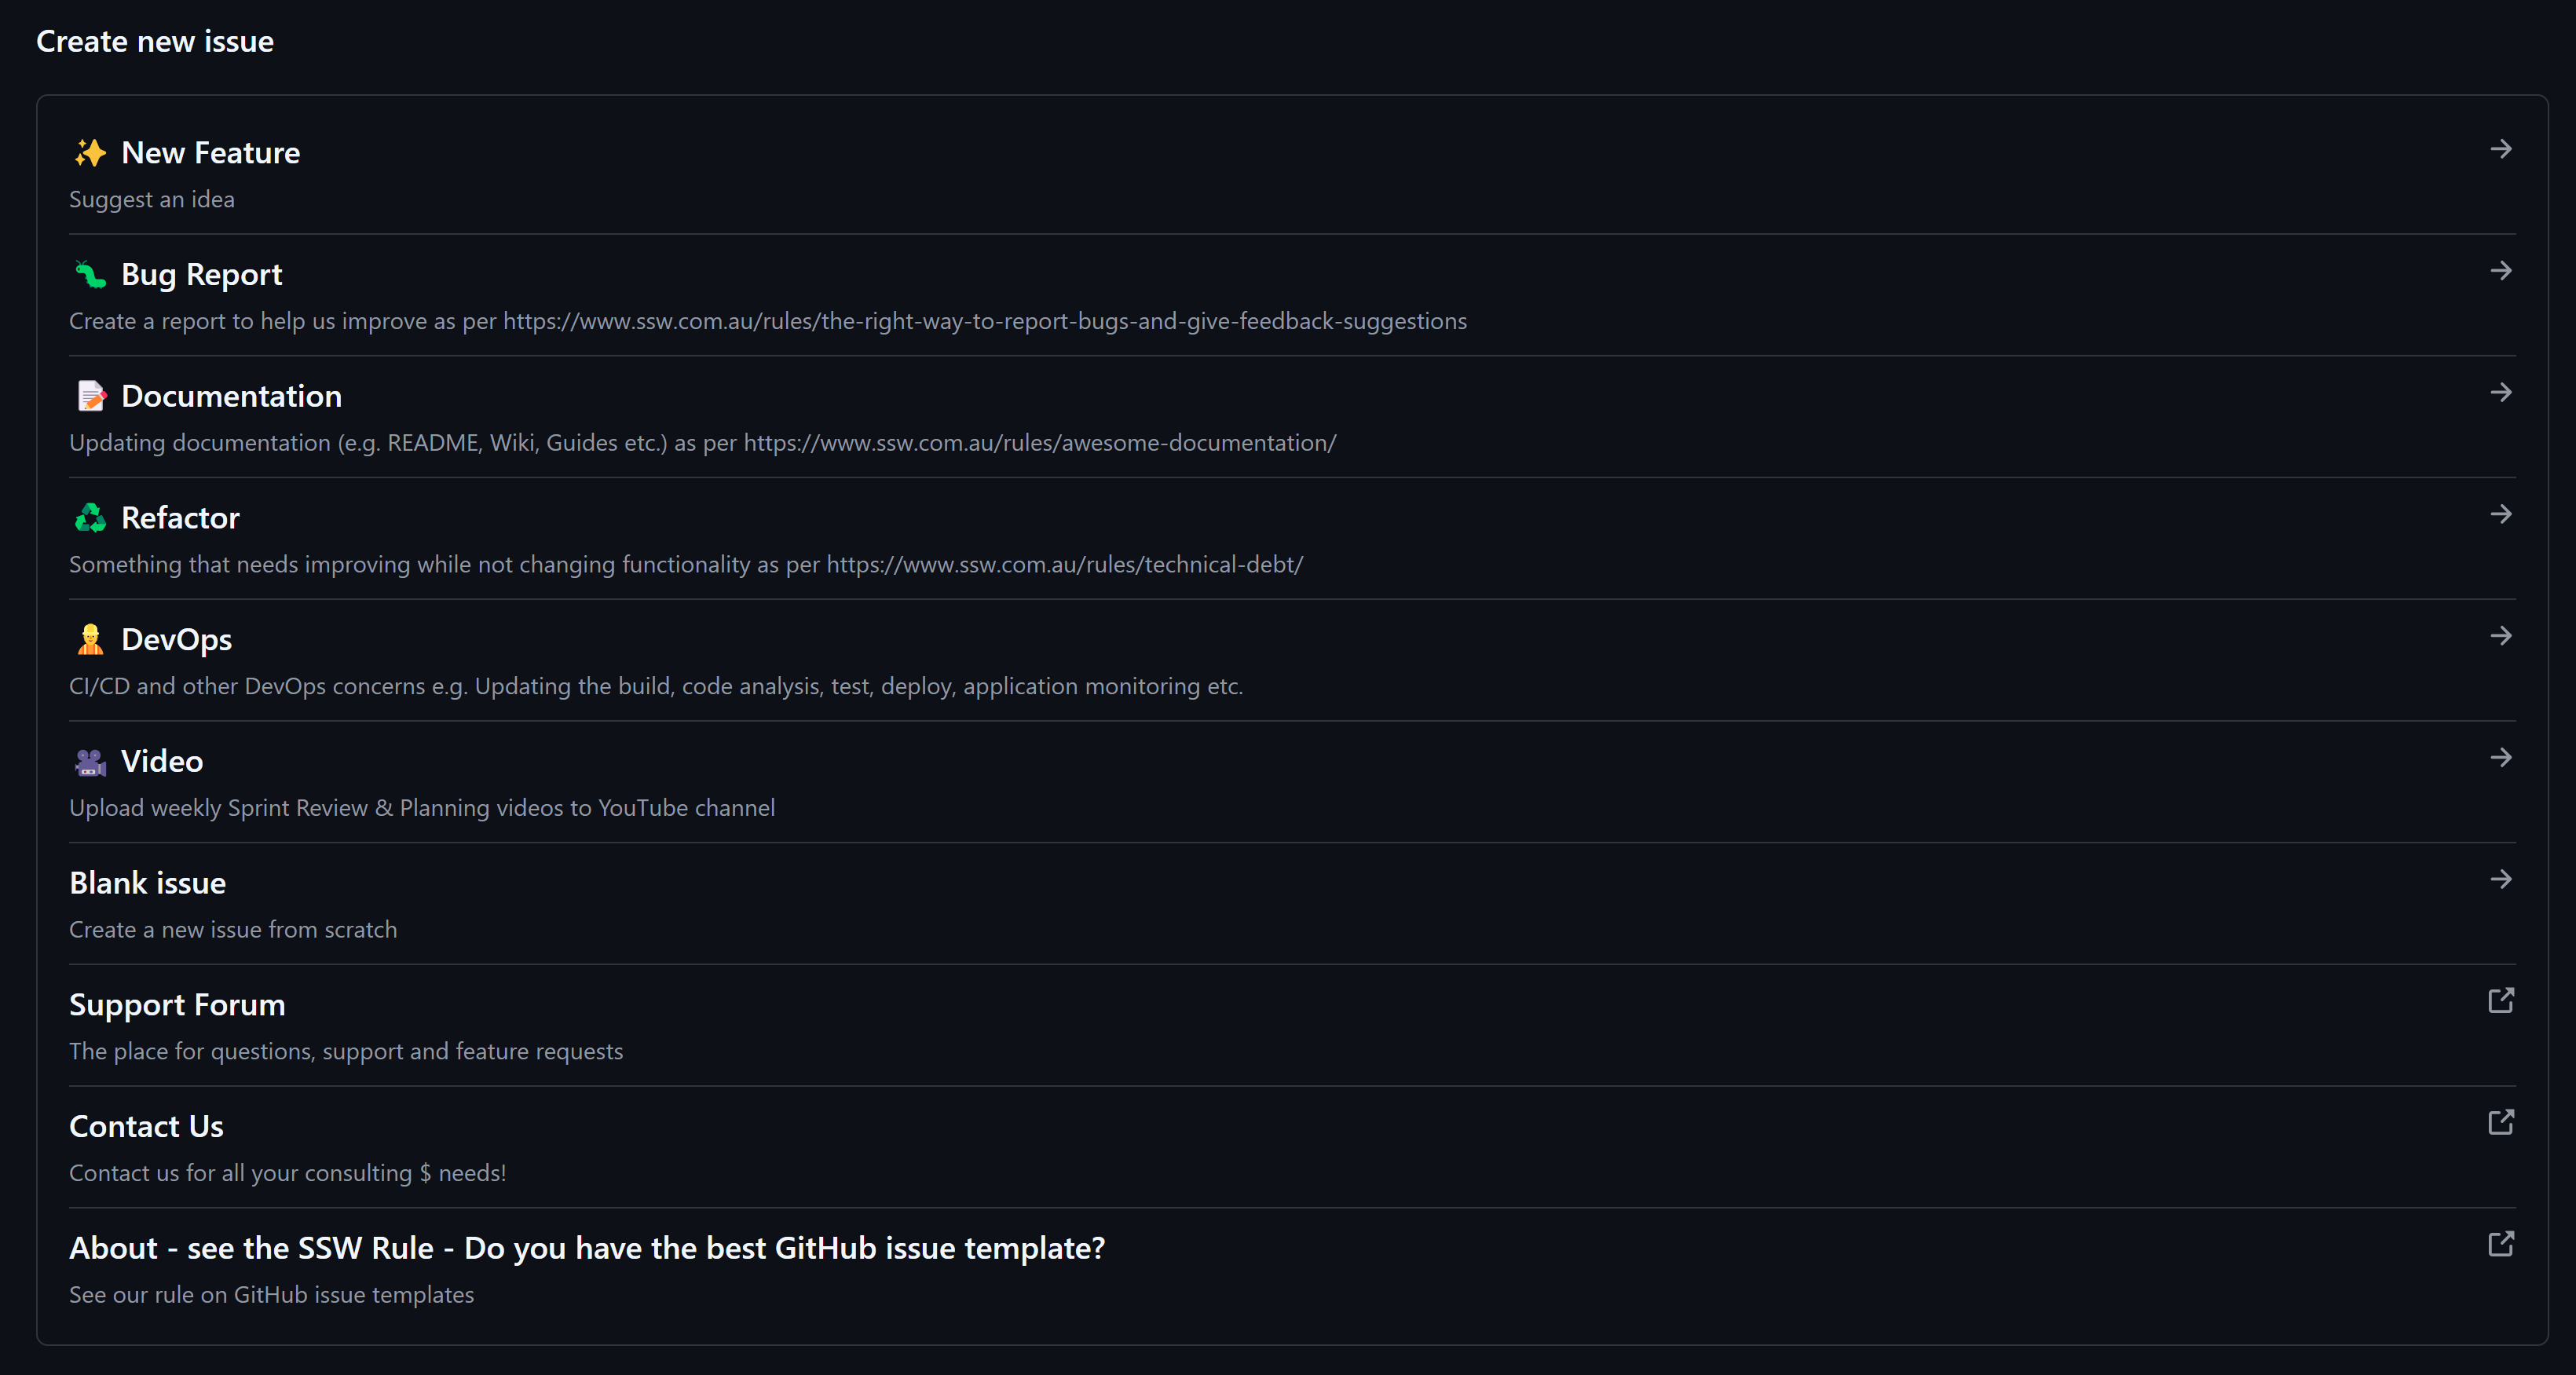The image size is (2576, 1375).
Task: Choose the Bug Report template title
Action: click(x=201, y=275)
